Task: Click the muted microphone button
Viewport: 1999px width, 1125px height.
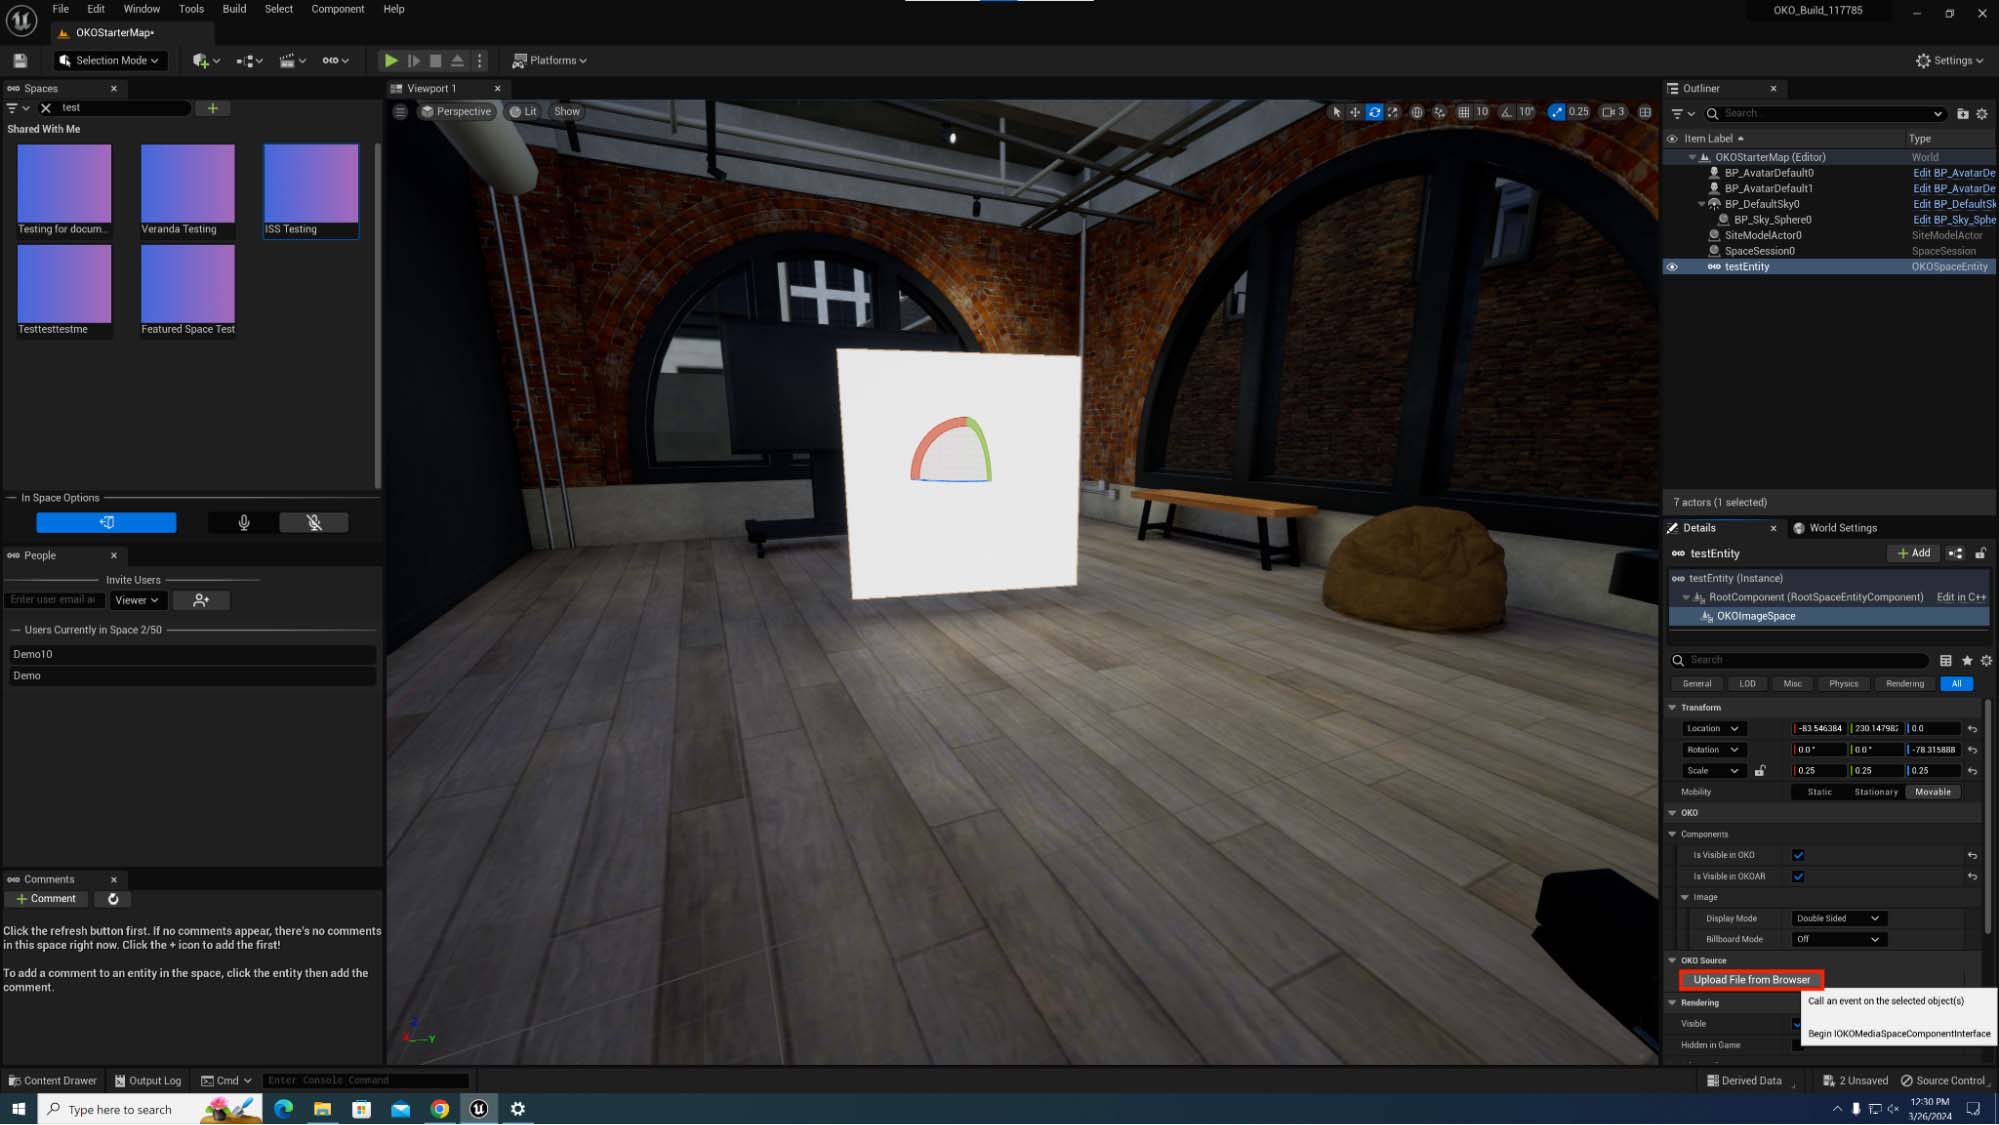Action: 314,523
